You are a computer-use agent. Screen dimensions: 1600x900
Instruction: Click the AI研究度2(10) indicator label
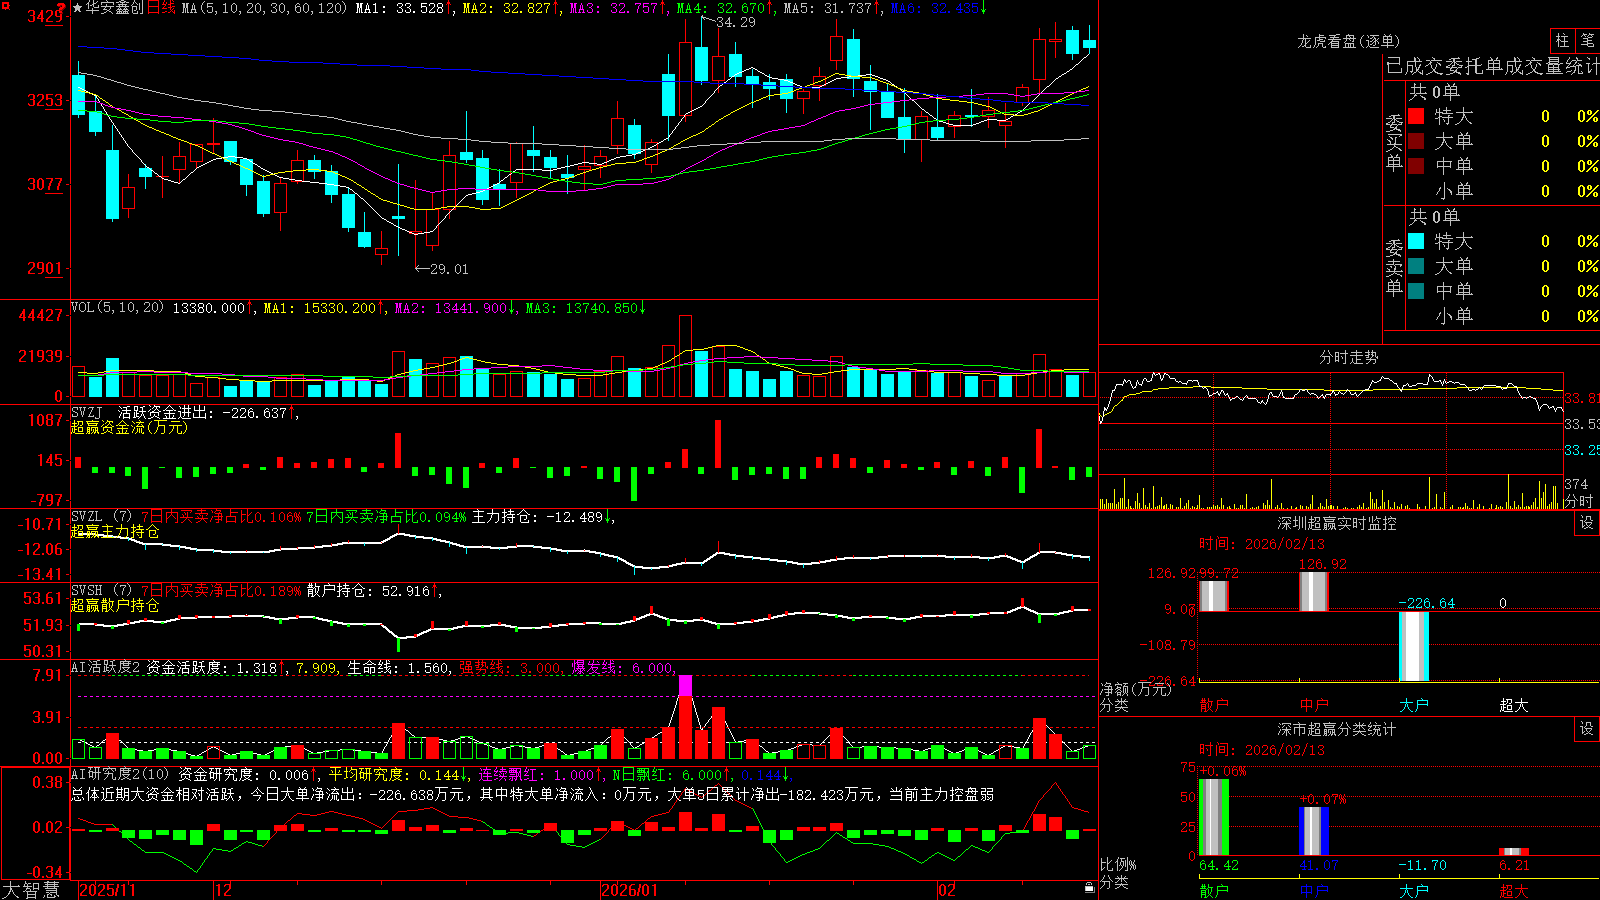[121, 774]
